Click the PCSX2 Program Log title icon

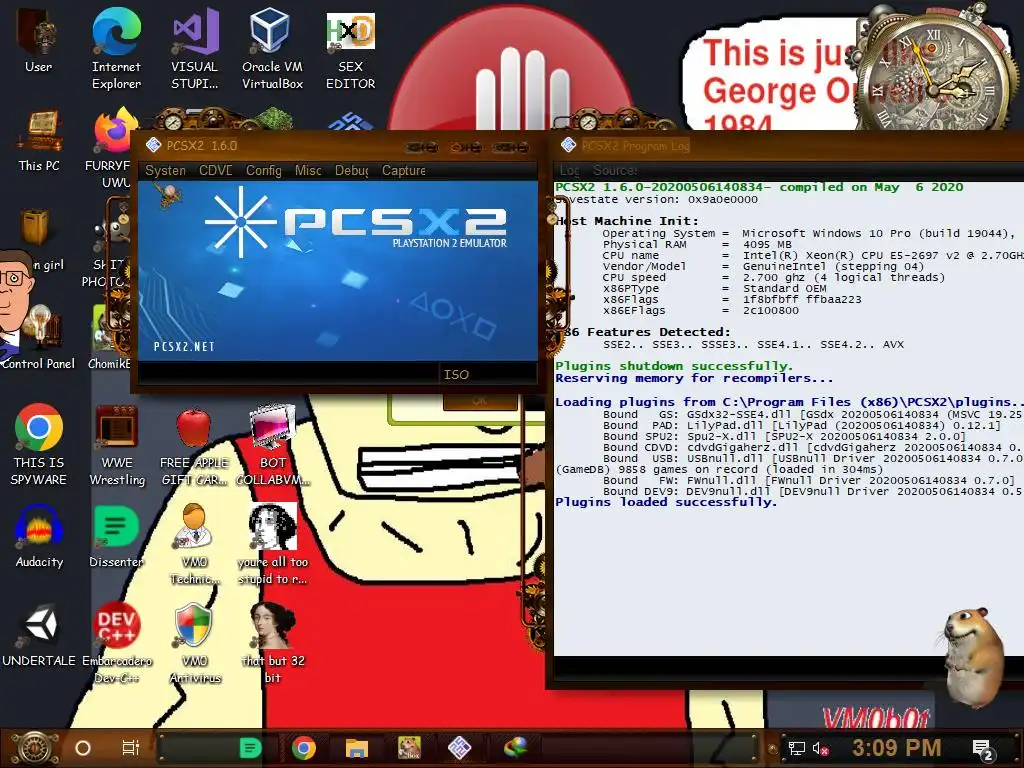click(568, 145)
